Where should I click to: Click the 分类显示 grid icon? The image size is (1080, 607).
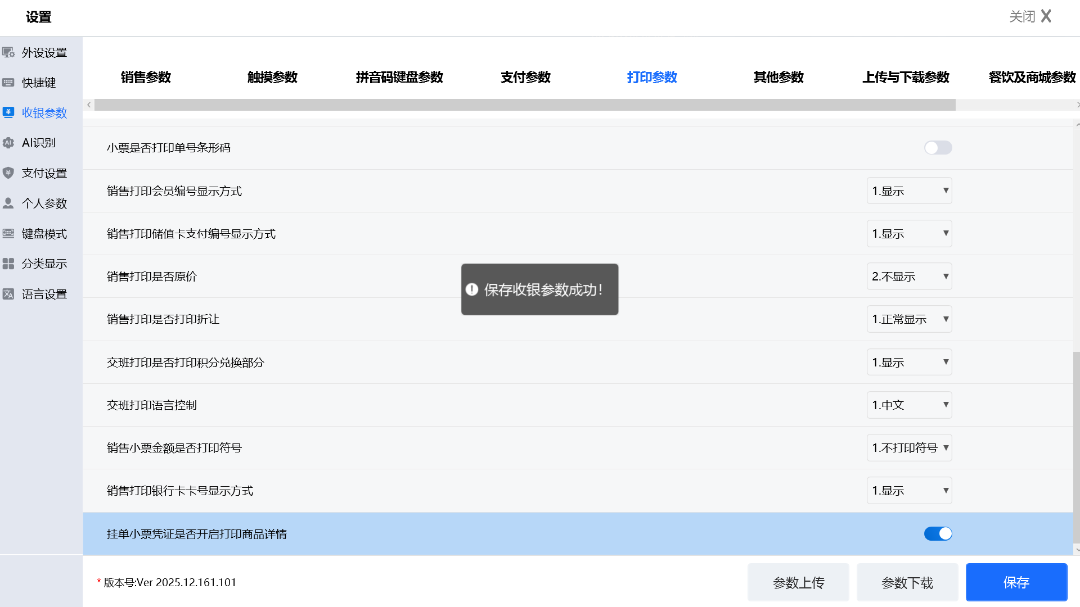[x=9, y=264]
